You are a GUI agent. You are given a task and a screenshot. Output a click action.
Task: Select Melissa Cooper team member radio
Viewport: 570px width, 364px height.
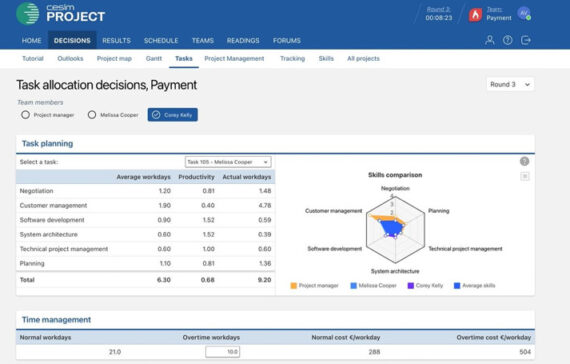coord(92,115)
